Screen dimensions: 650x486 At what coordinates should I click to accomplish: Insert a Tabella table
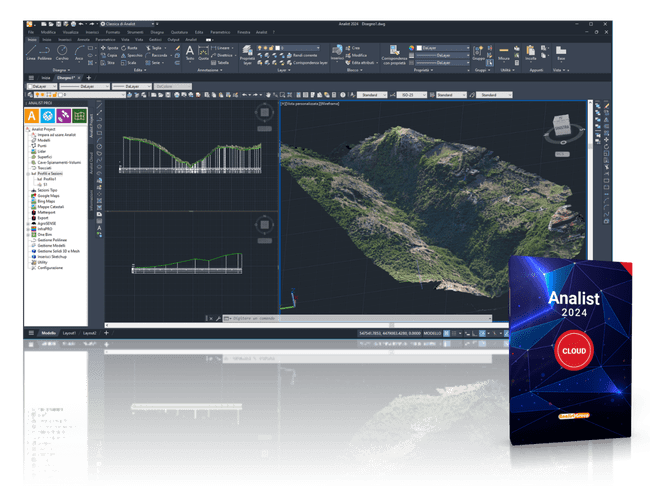[220, 63]
